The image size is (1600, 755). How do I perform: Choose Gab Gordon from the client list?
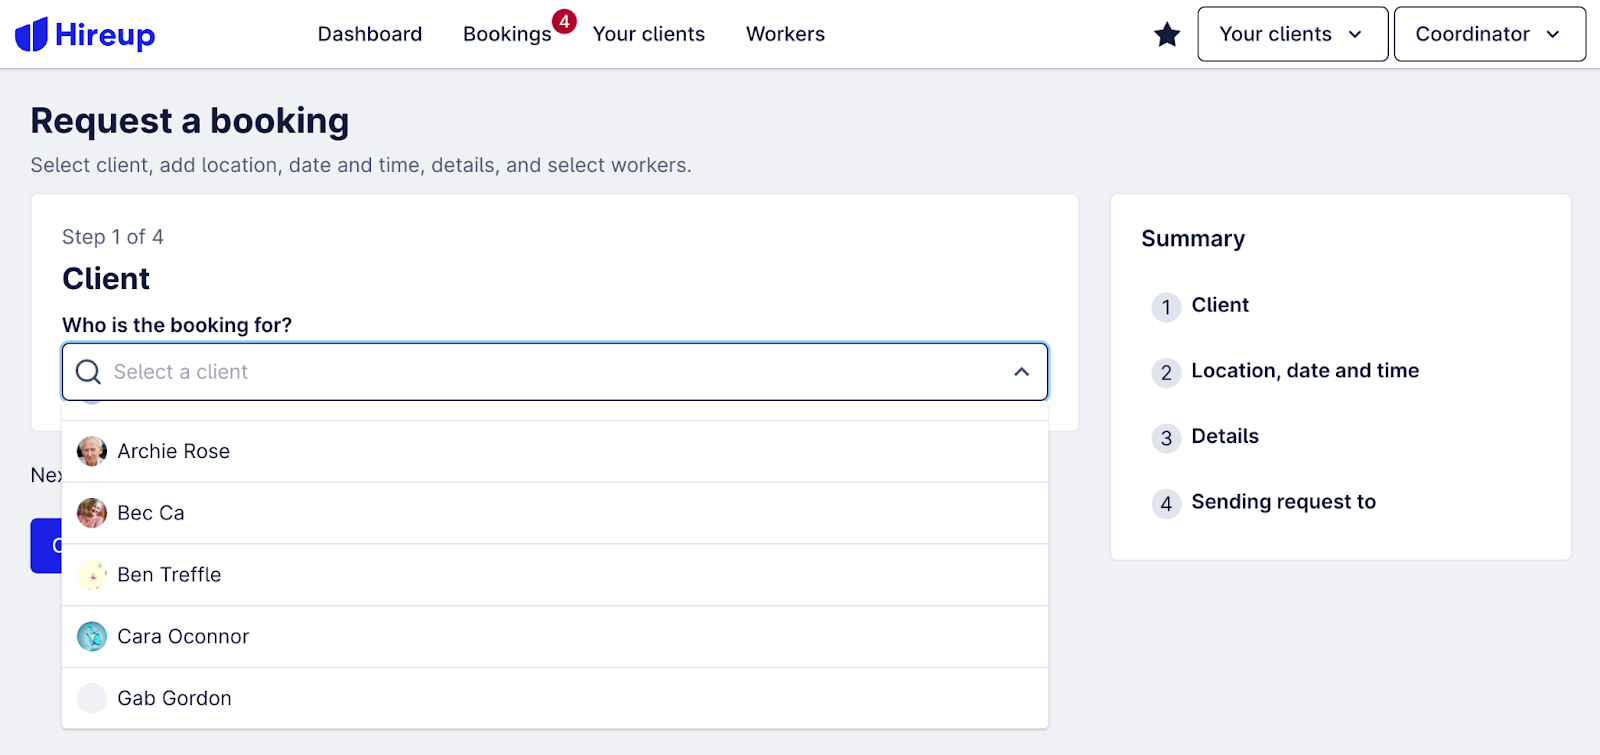click(174, 698)
